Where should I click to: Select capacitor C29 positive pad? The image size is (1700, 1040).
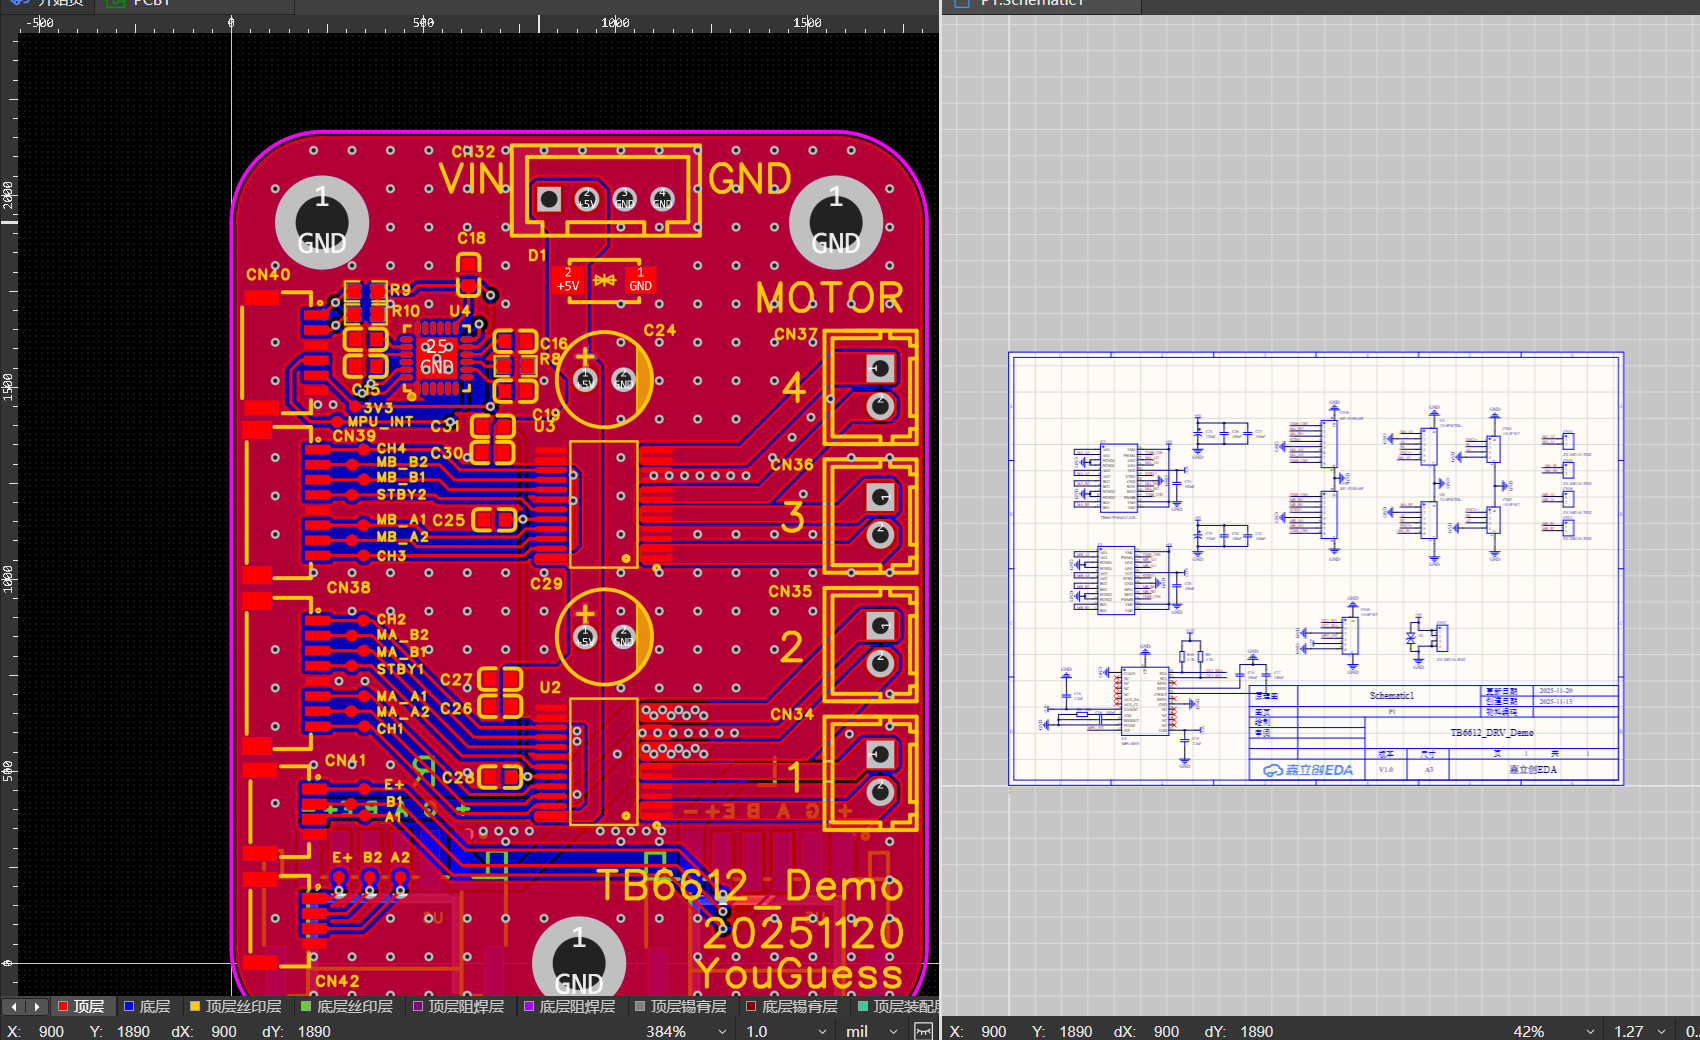[585, 637]
